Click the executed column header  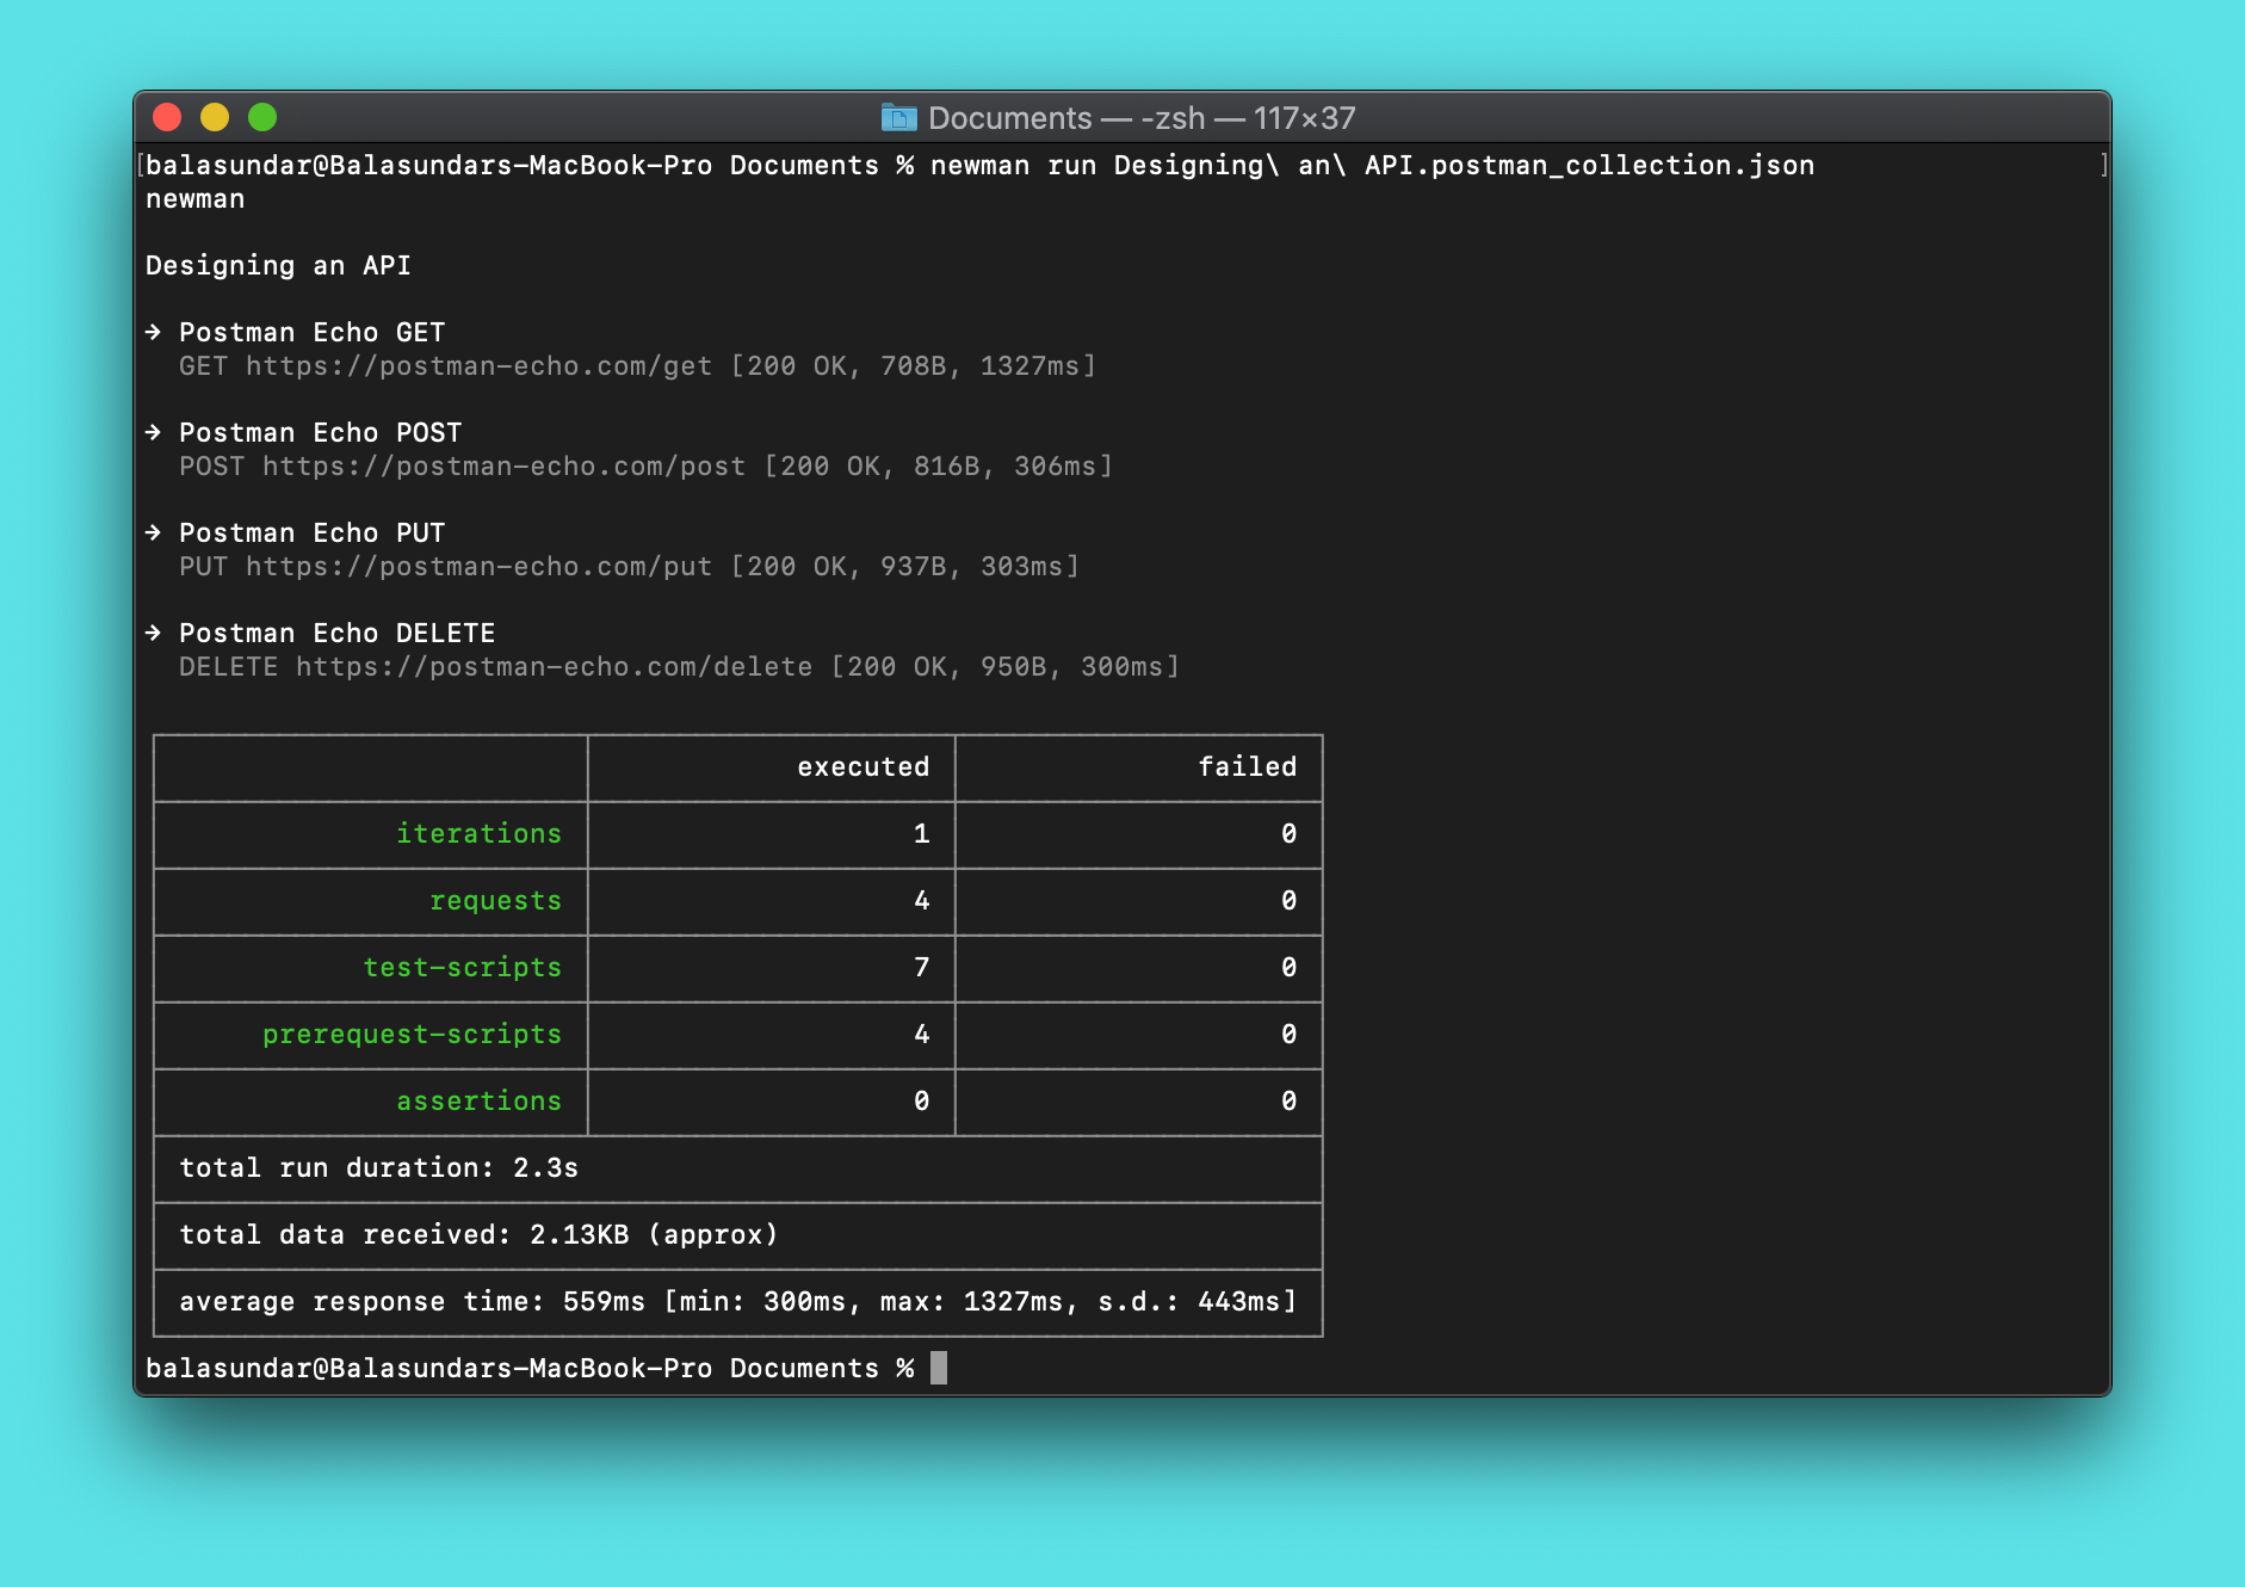(x=863, y=767)
